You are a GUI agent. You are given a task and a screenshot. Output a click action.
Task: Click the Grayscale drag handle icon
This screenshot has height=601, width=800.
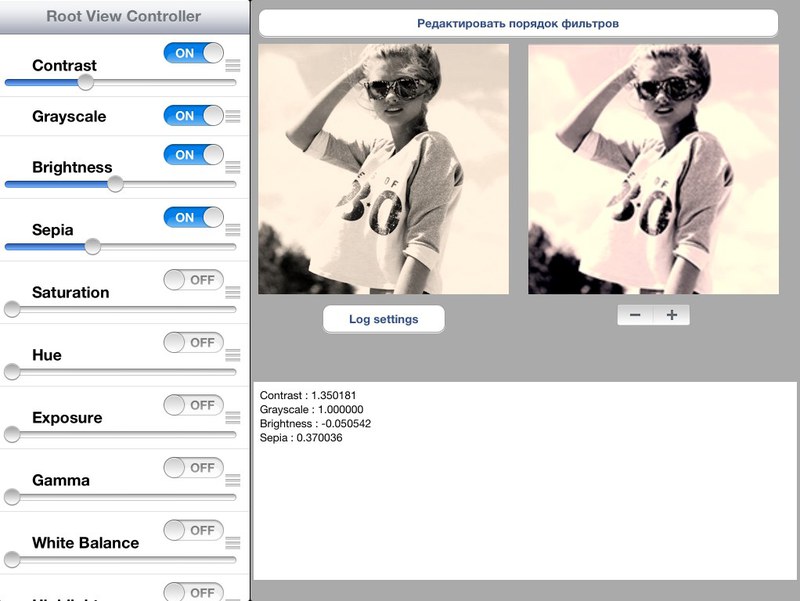click(x=235, y=115)
